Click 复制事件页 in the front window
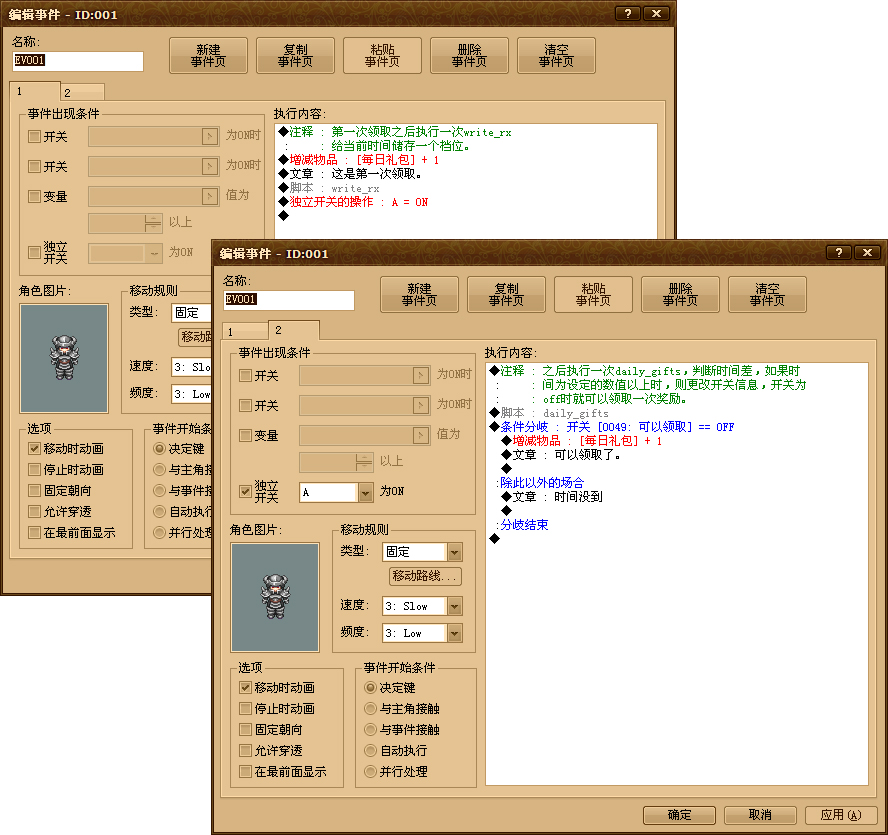 click(506, 295)
